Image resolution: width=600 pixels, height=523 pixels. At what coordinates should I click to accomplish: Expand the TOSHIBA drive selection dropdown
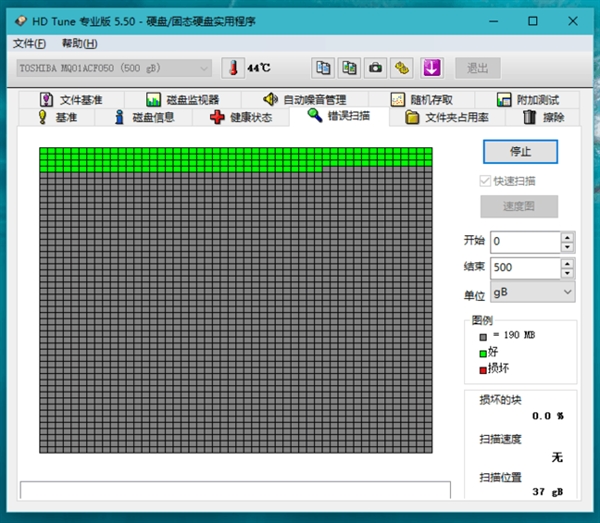(x=204, y=68)
